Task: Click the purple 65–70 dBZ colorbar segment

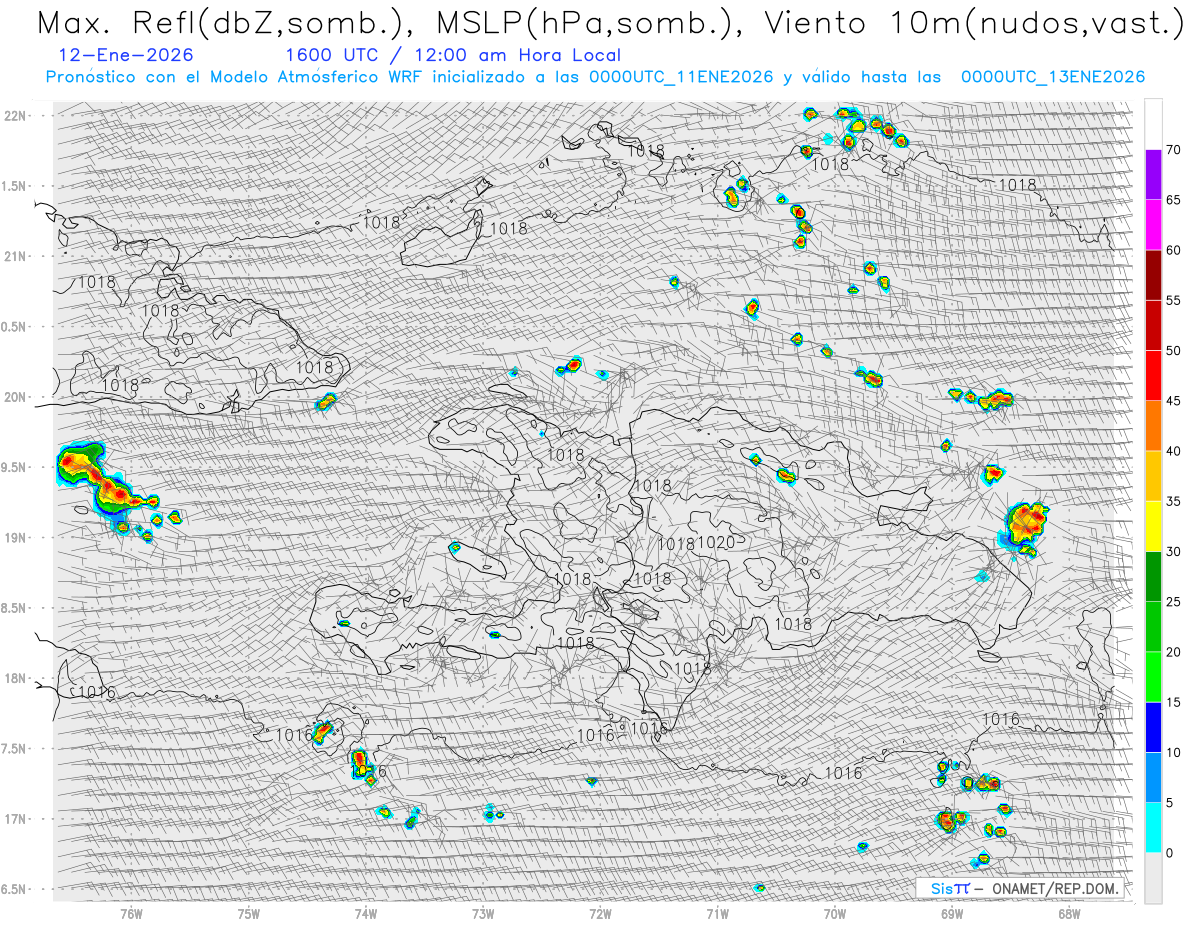Action: pos(1153,175)
